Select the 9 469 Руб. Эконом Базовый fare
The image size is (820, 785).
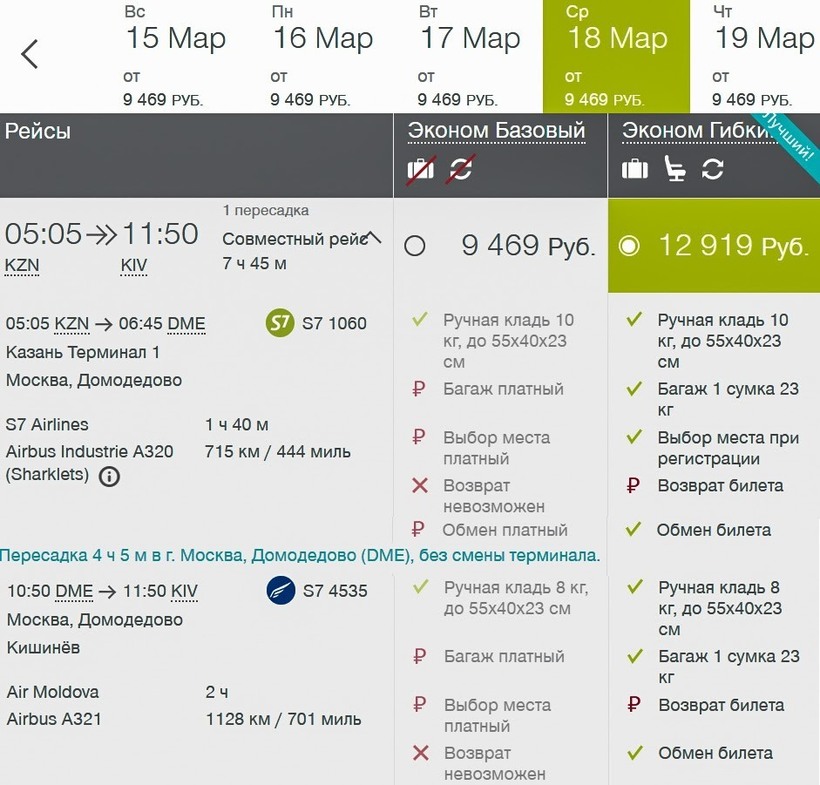pyautogui.click(x=415, y=246)
